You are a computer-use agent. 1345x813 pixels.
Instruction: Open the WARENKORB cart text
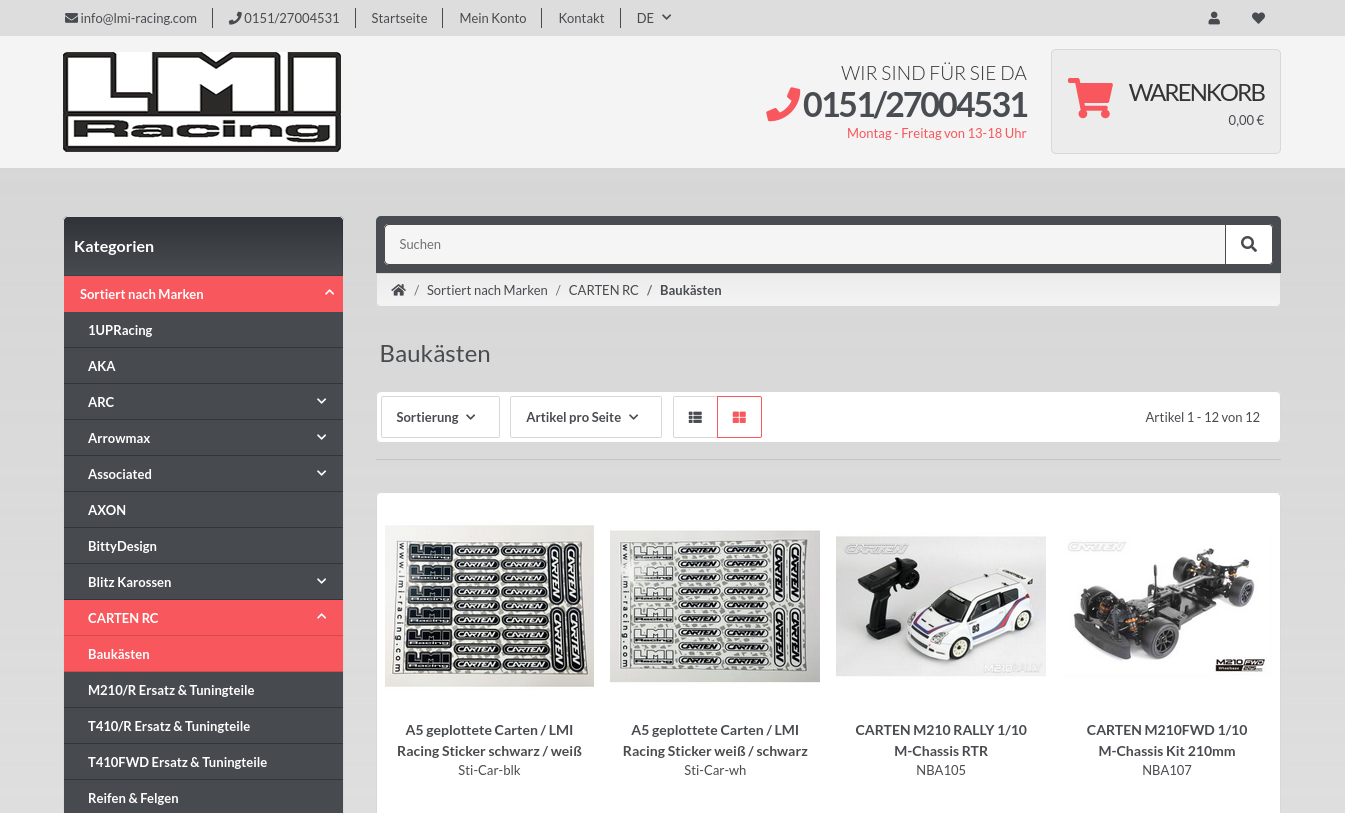pyautogui.click(x=1196, y=93)
